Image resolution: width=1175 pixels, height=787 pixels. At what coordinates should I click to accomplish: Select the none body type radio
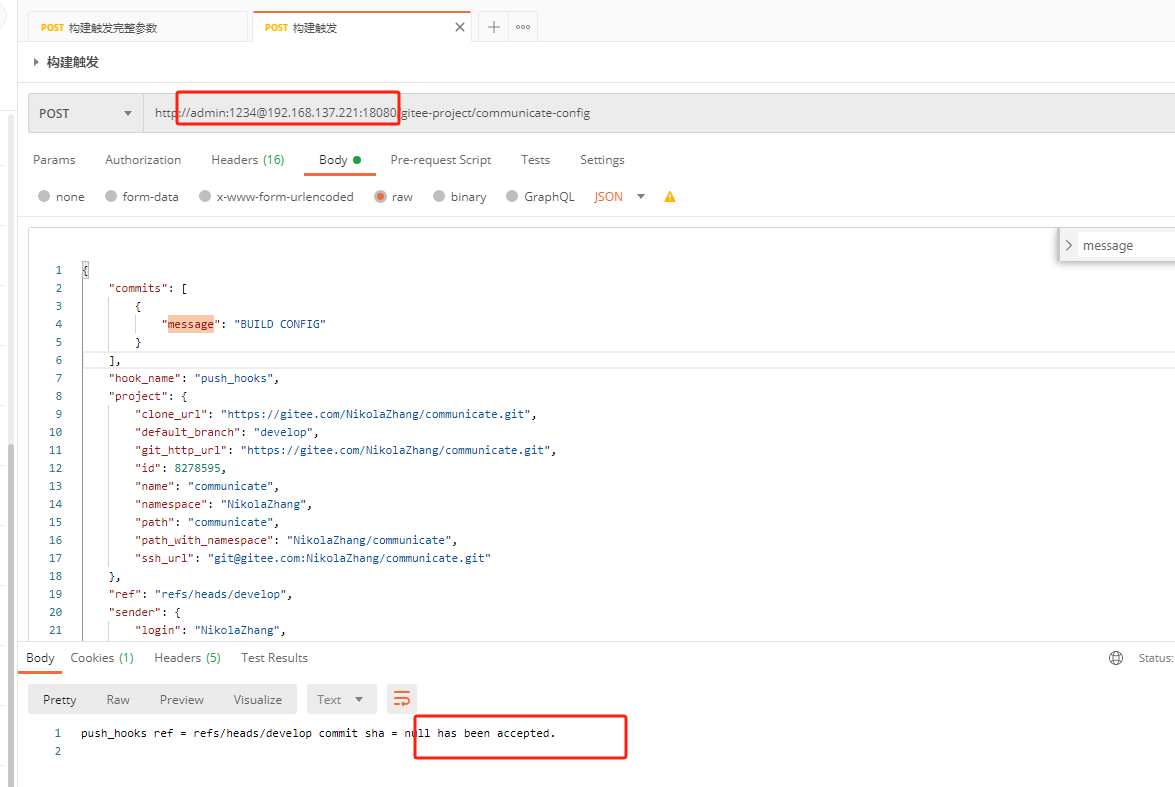pyautogui.click(x=44, y=197)
